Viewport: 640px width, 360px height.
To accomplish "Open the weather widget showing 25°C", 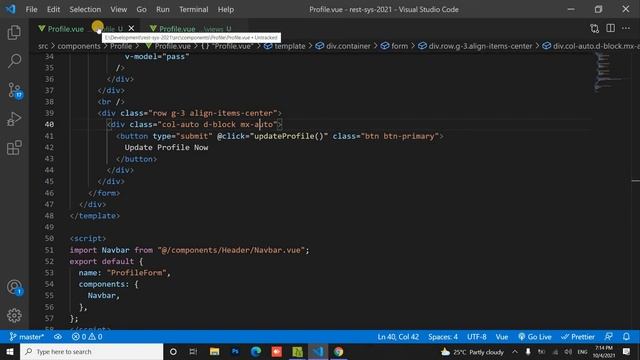I will (x=472, y=352).
